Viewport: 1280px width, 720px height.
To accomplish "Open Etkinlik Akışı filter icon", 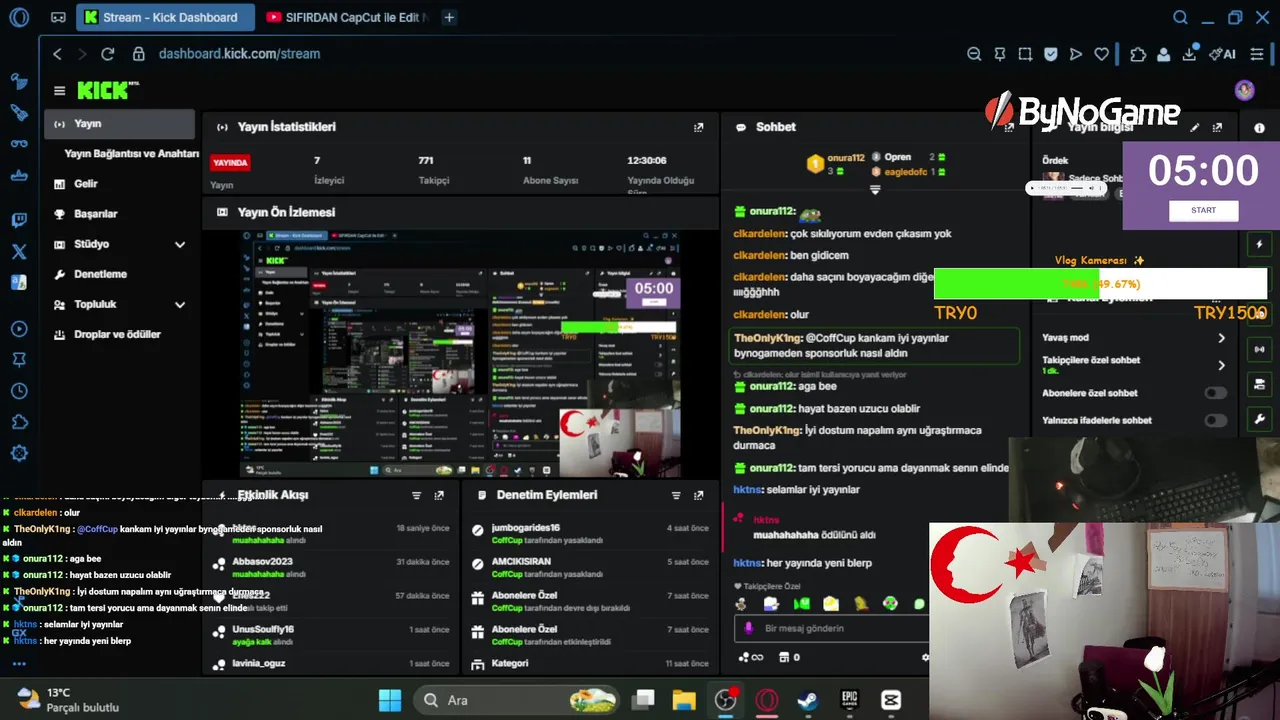I will [x=417, y=495].
